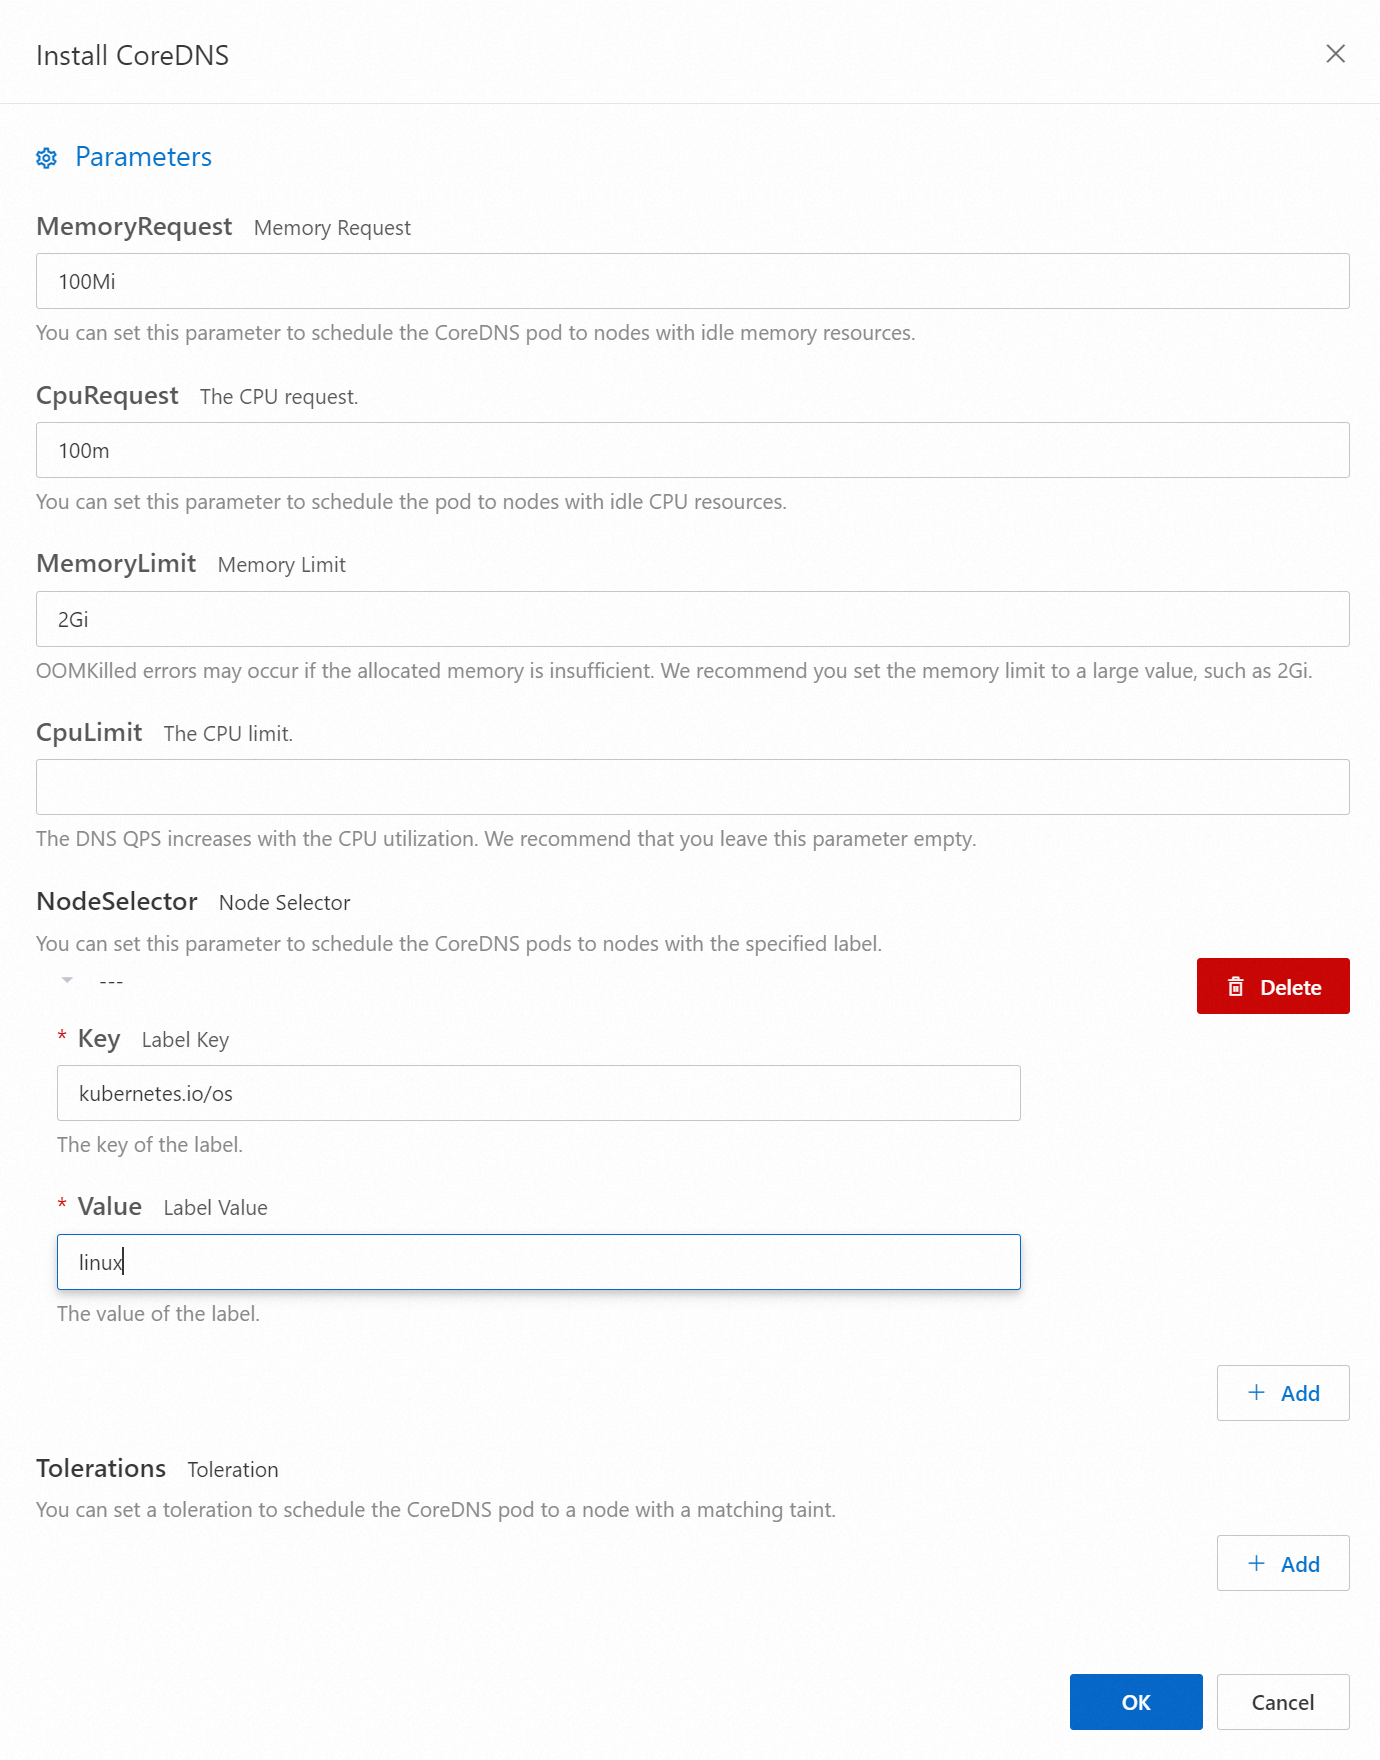
Task: Collapse the node selector entry triangle
Action: (x=67, y=980)
